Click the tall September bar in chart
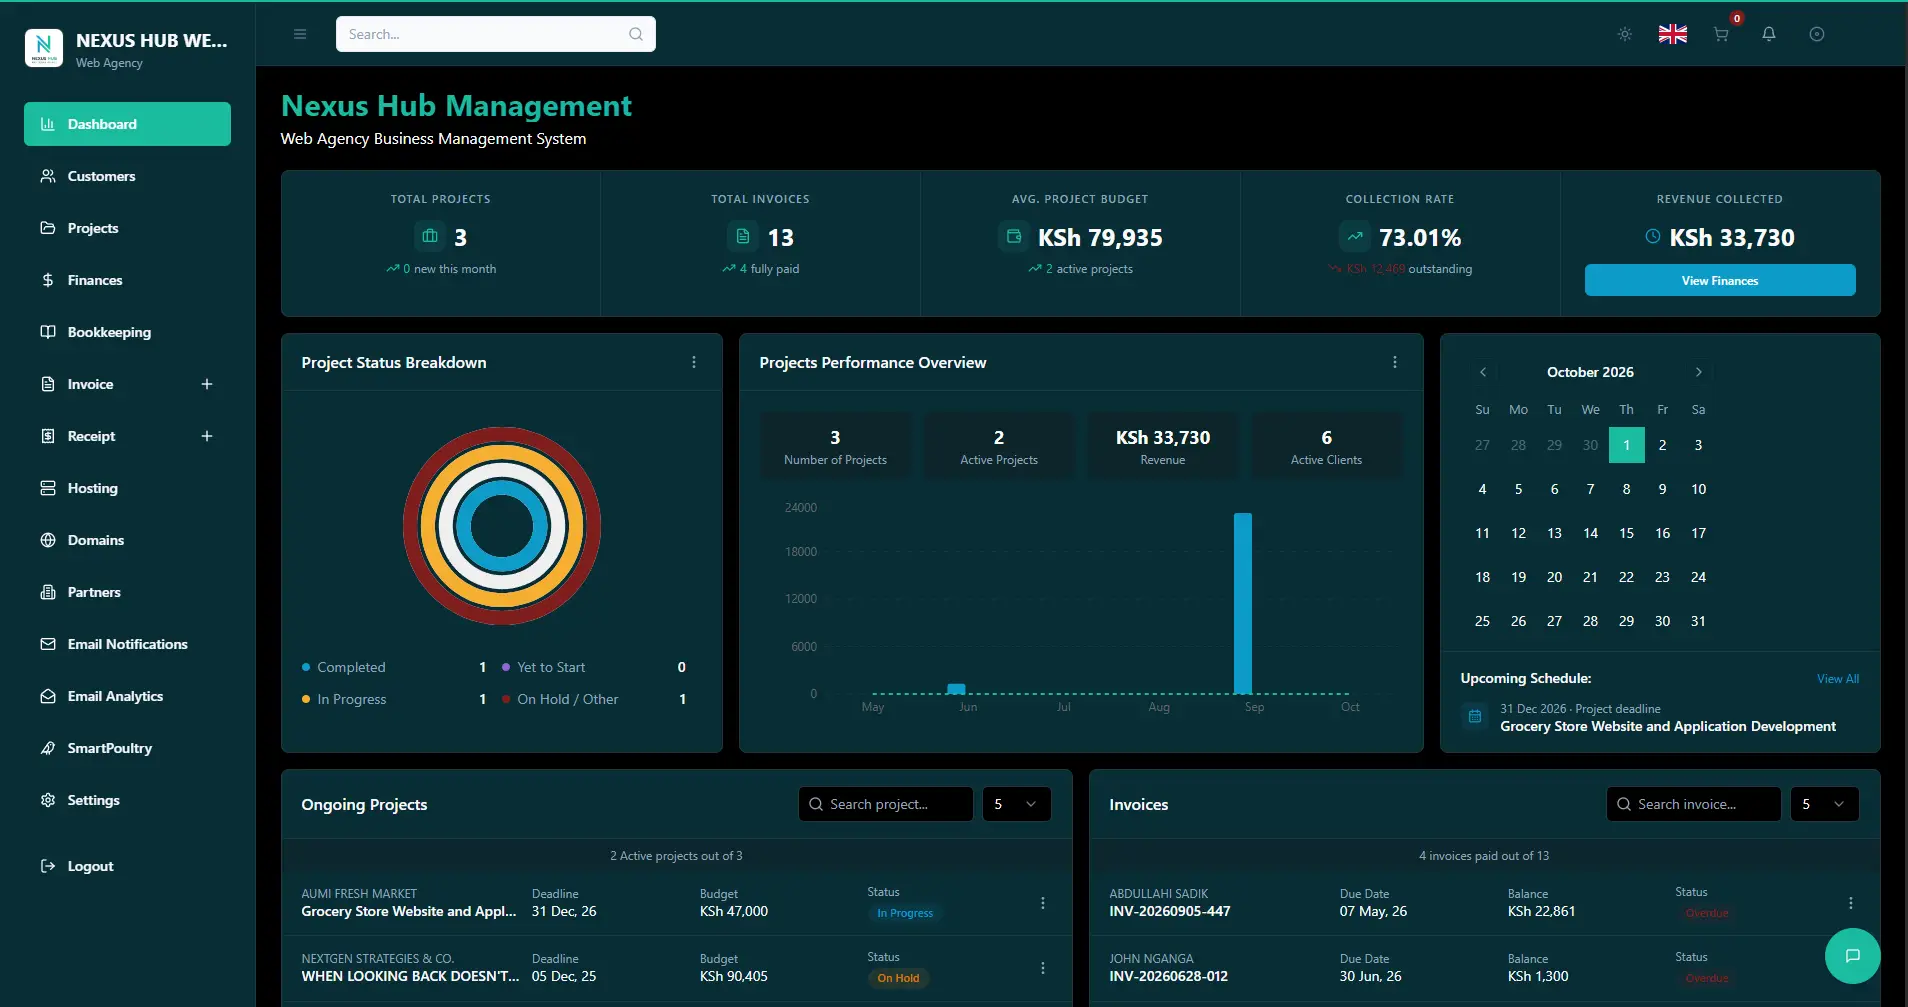Viewport: 1908px width, 1007px height. pyautogui.click(x=1243, y=603)
